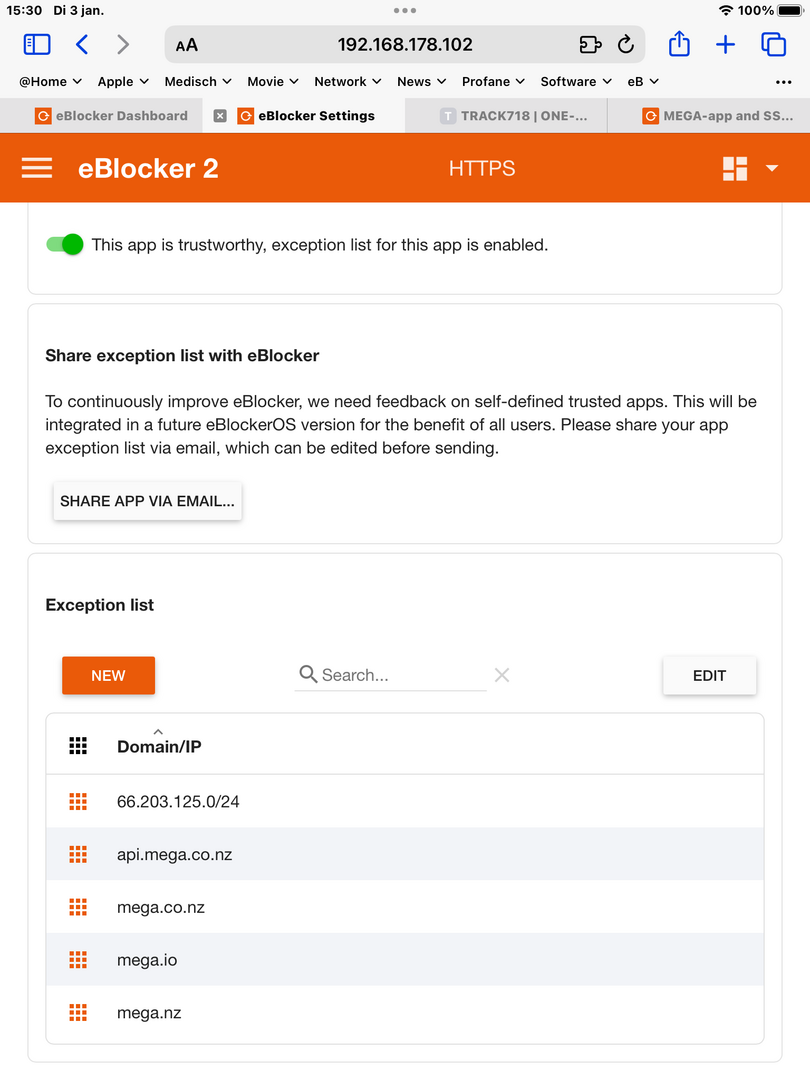Click SHARE APP VIA EMAIL button
Image resolution: width=810 pixels, height=1080 pixels.
pos(147,501)
